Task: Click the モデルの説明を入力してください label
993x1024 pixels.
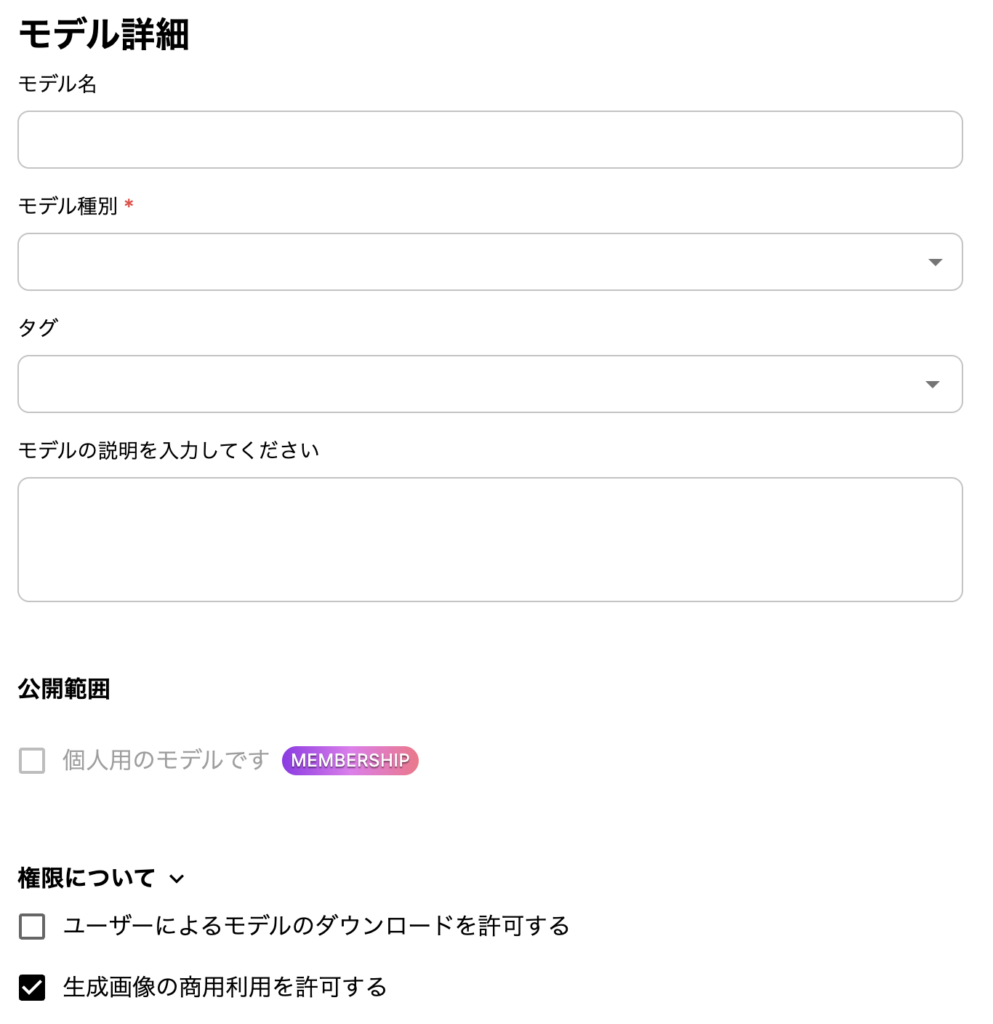Action: 169,450
